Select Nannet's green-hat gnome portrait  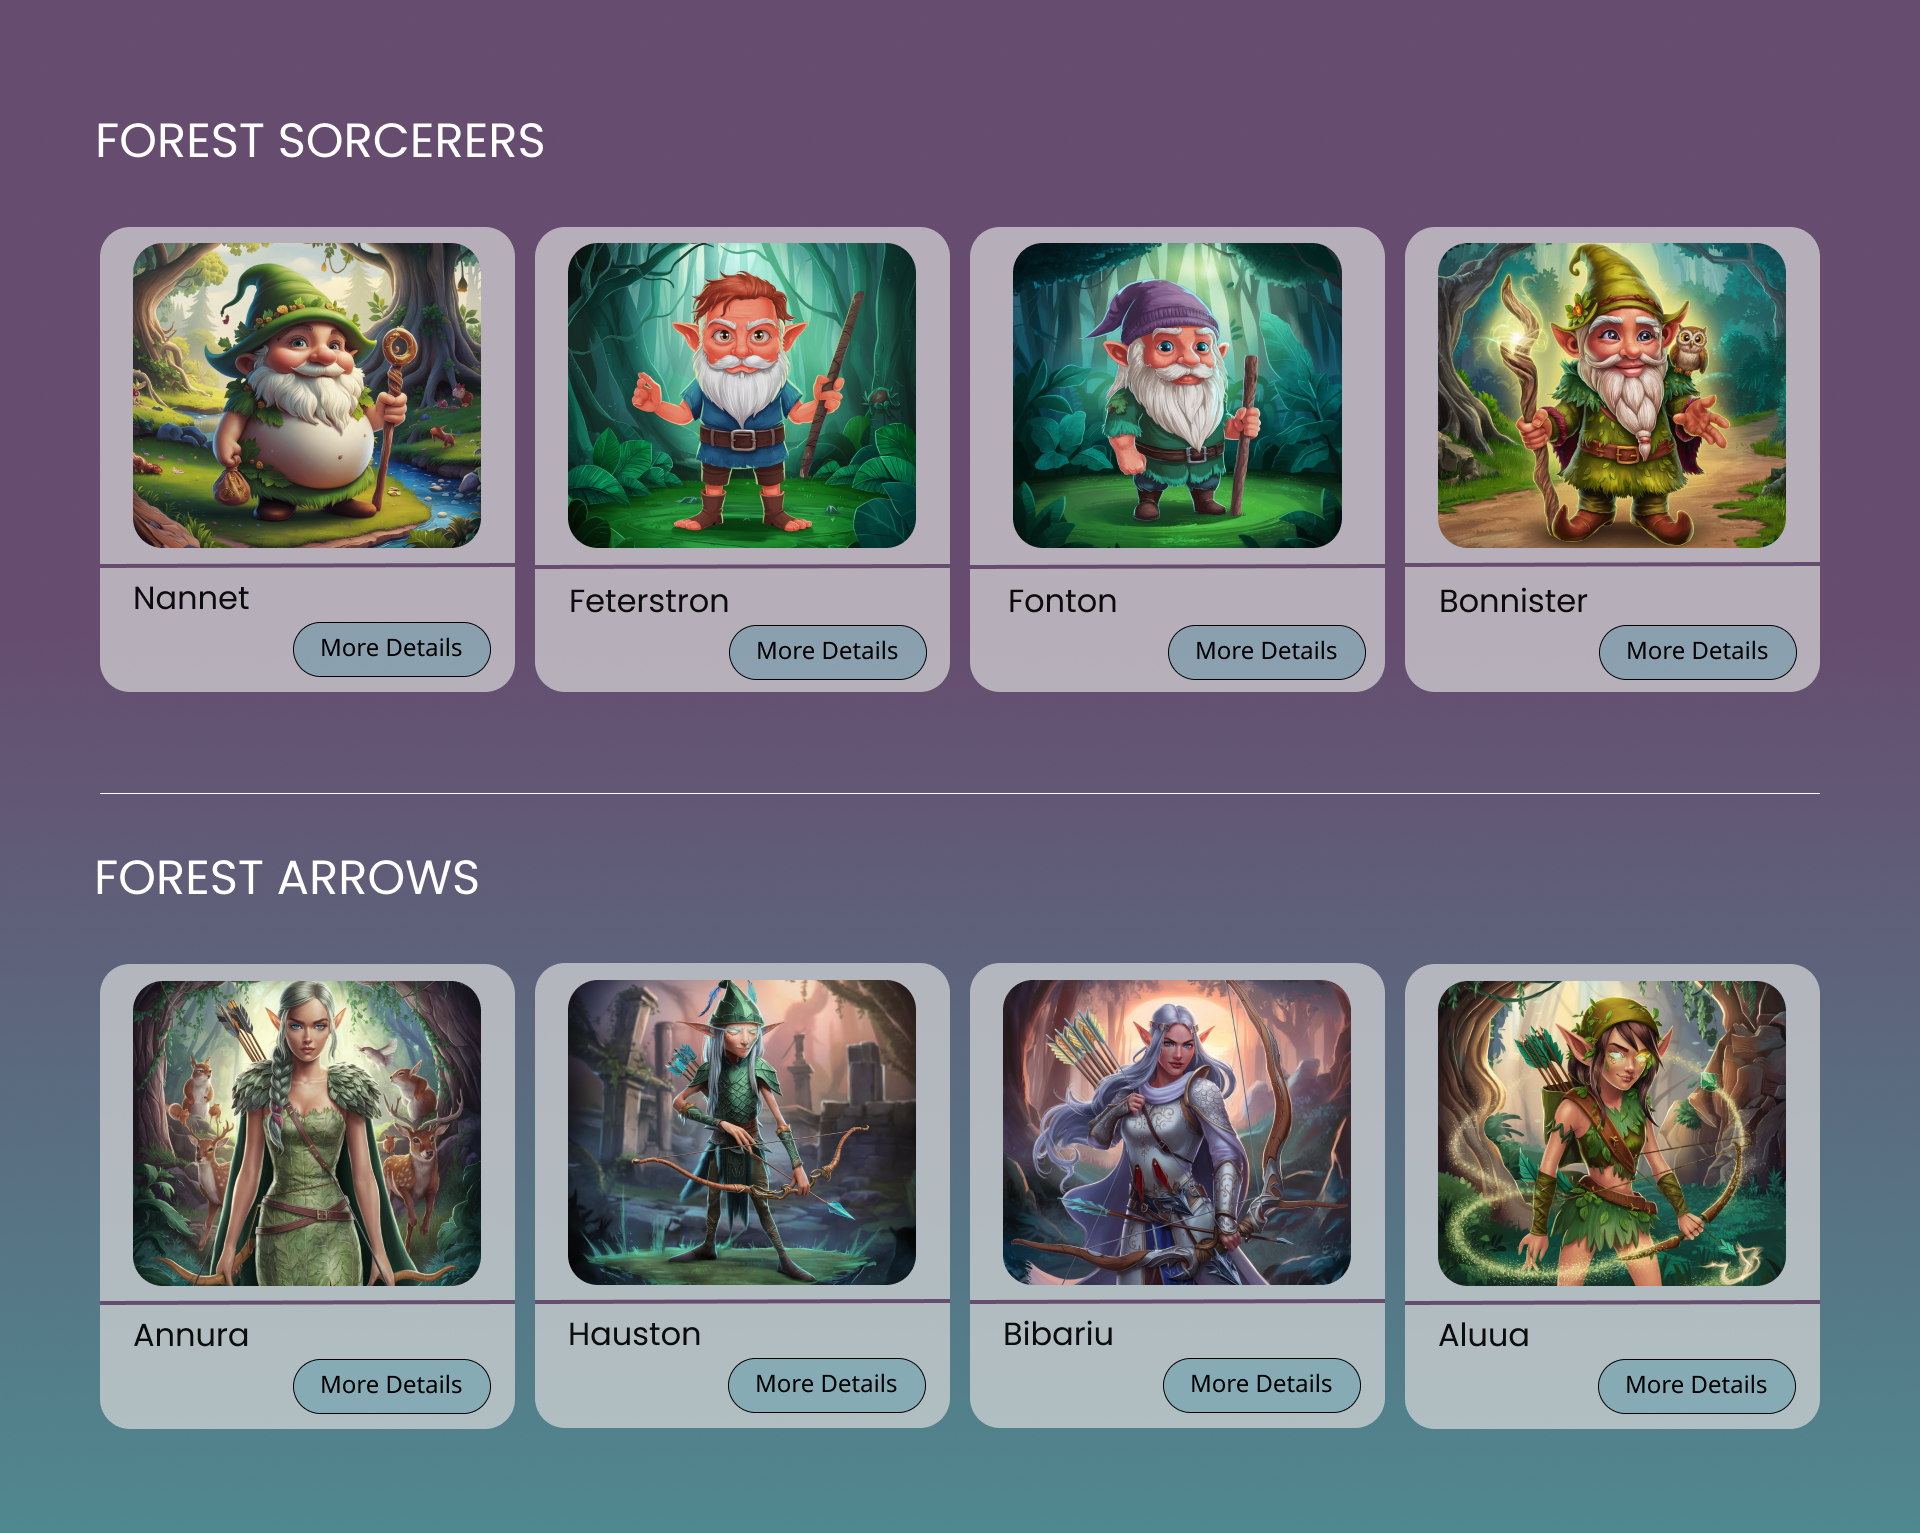click(x=307, y=395)
